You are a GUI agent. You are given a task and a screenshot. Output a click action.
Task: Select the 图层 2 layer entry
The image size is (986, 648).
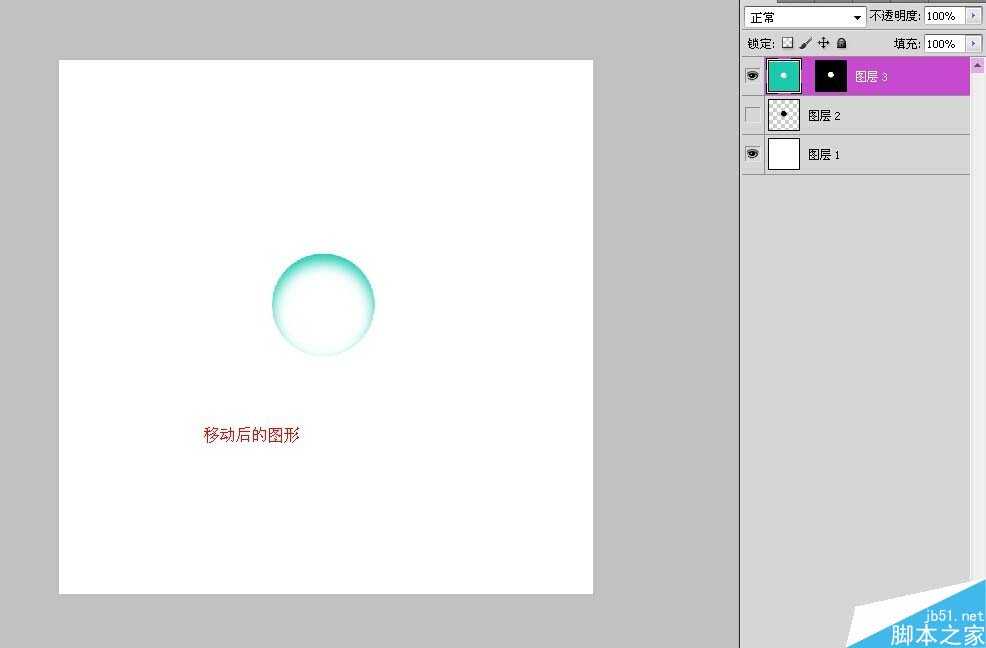(880, 114)
